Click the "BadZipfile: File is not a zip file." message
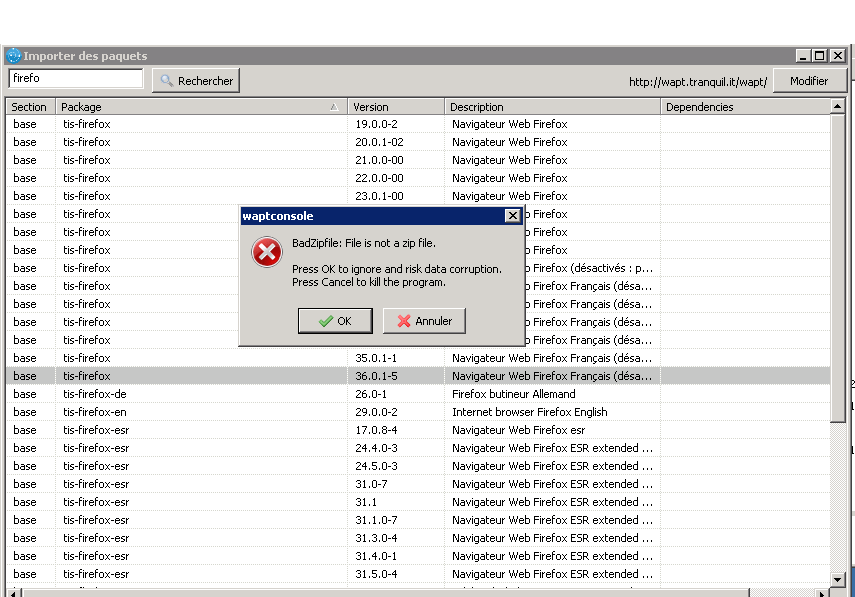Image resolution: width=855 pixels, height=597 pixels. click(364, 243)
